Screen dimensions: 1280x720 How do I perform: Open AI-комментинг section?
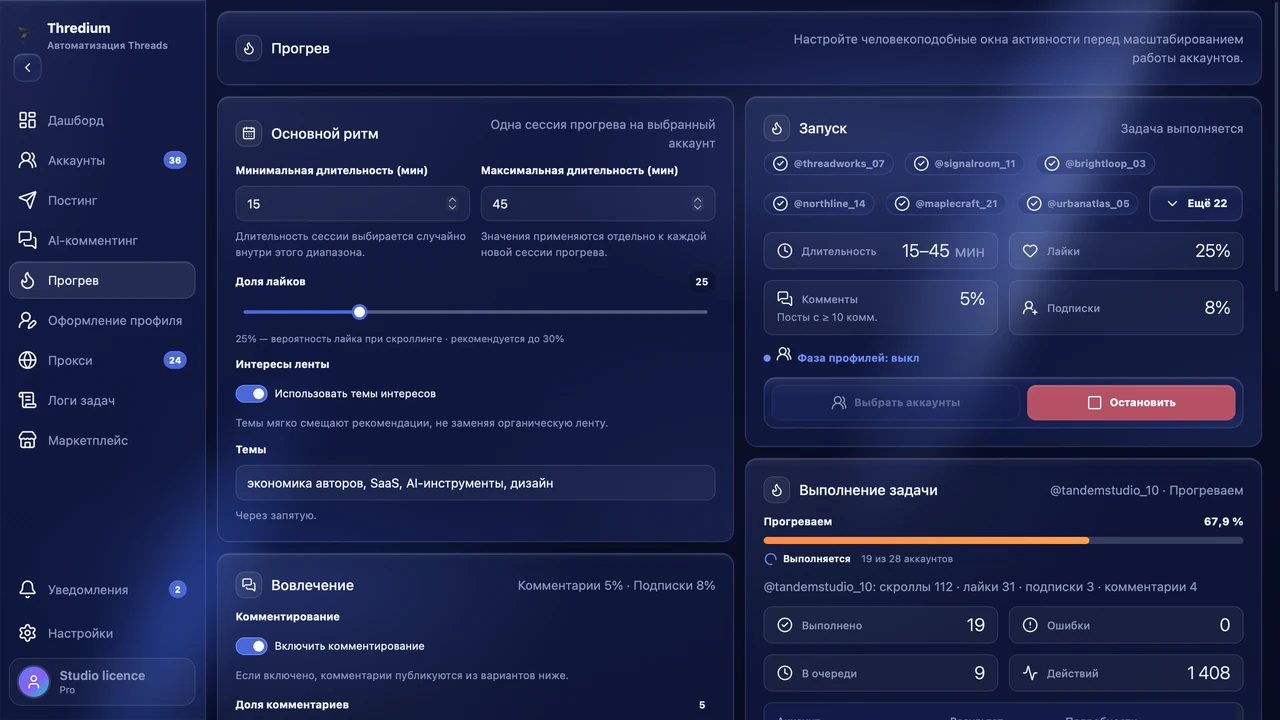102,240
